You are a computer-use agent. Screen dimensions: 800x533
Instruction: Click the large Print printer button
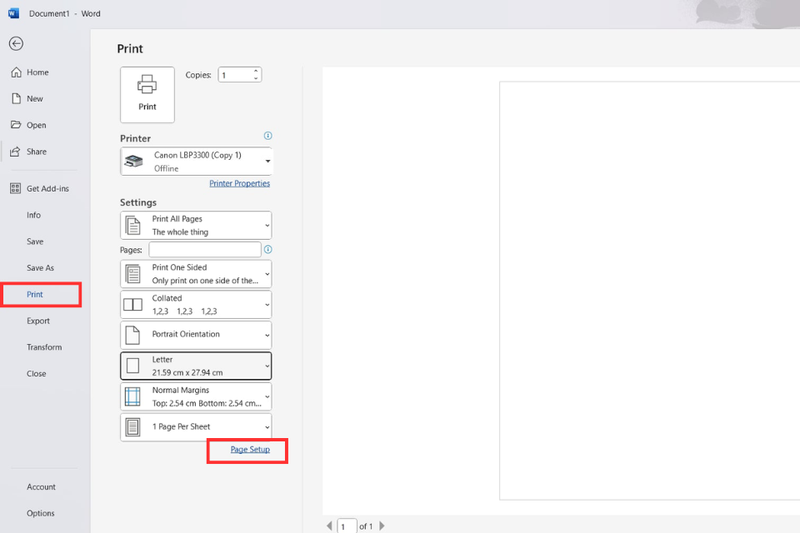[147, 94]
